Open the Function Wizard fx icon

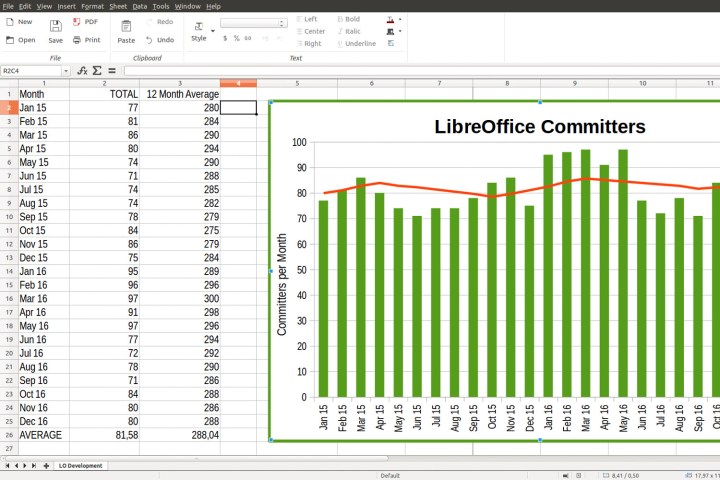[82, 70]
